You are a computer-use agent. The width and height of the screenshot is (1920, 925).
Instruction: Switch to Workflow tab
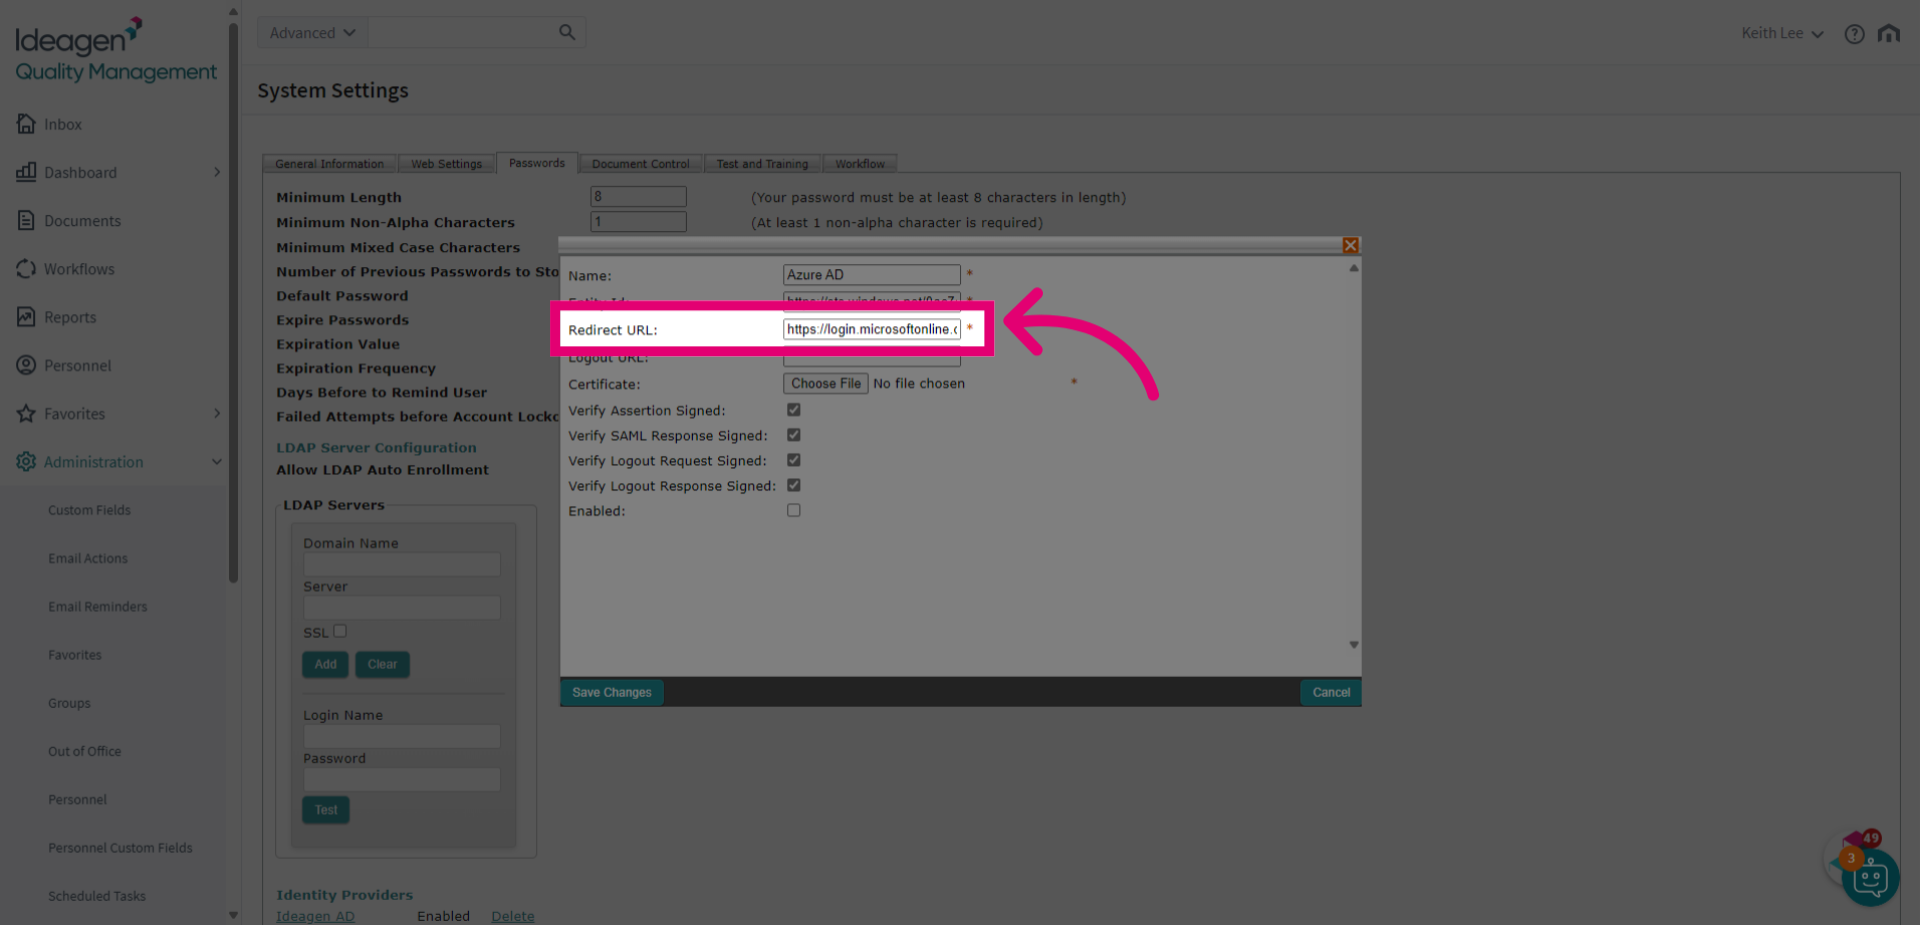(x=860, y=164)
